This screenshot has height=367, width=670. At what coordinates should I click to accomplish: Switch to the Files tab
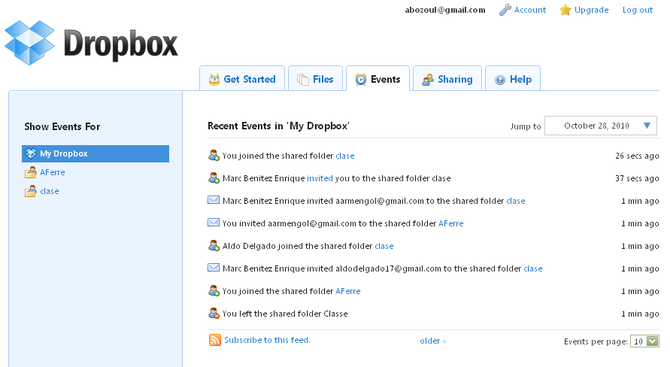pos(315,78)
